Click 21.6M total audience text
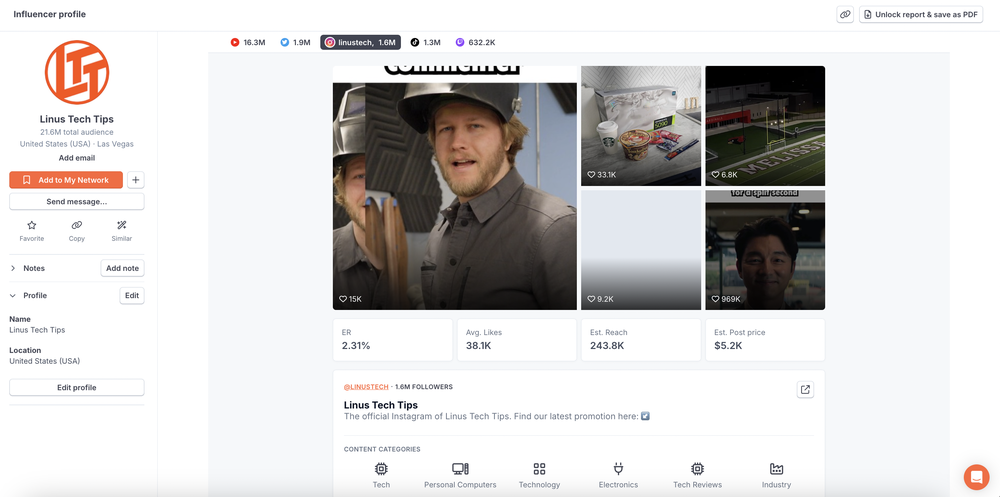The image size is (1000, 497). coord(77,132)
